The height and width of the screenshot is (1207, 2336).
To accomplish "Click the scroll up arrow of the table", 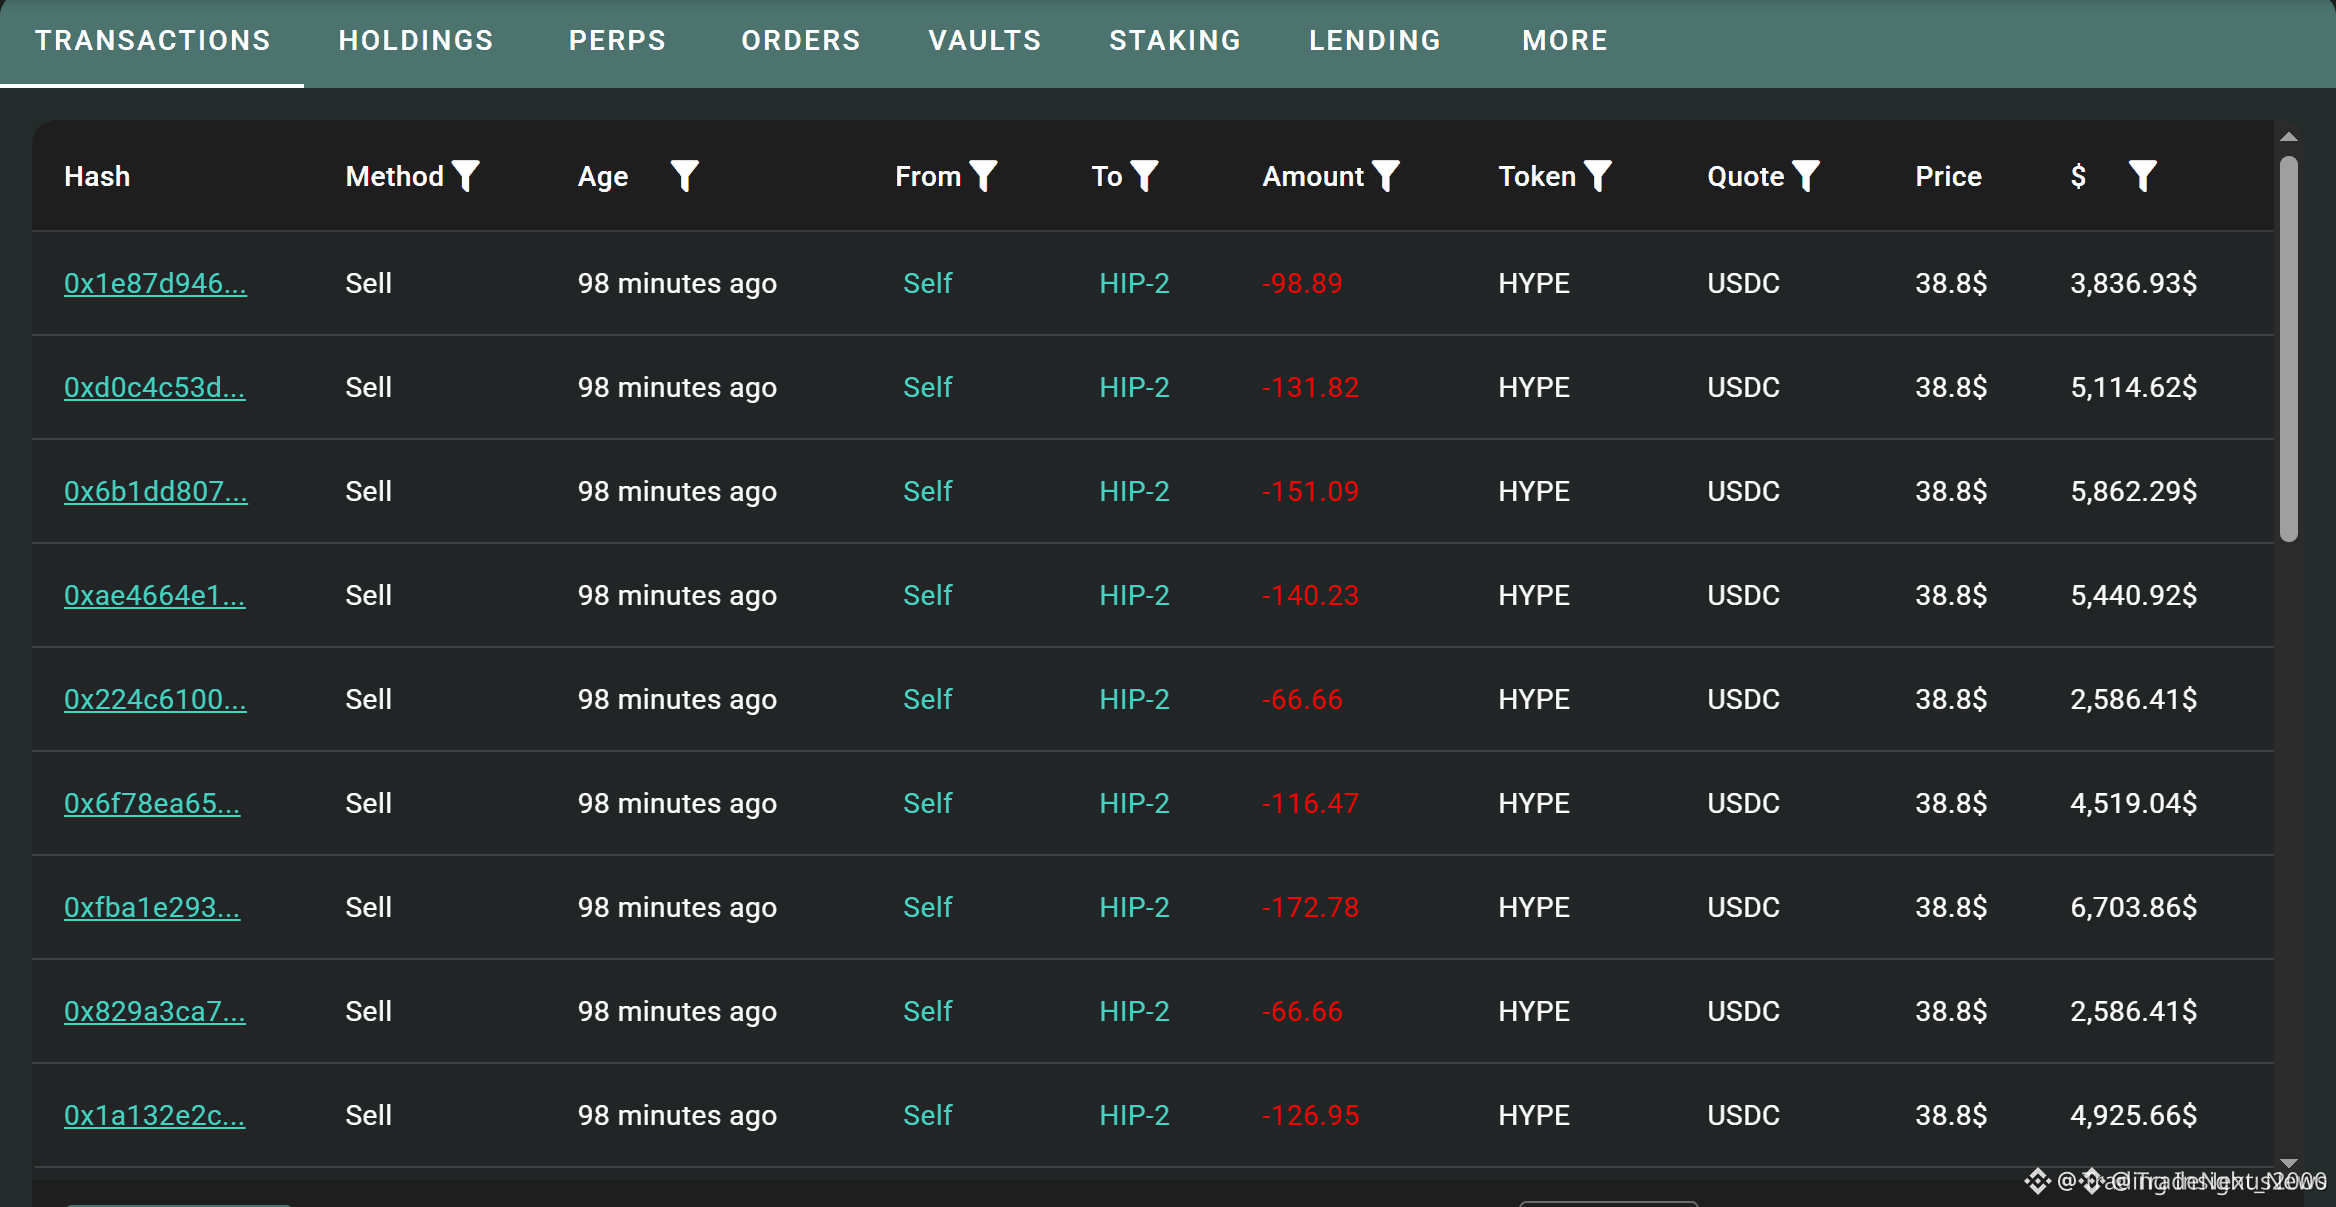I will (2288, 137).
